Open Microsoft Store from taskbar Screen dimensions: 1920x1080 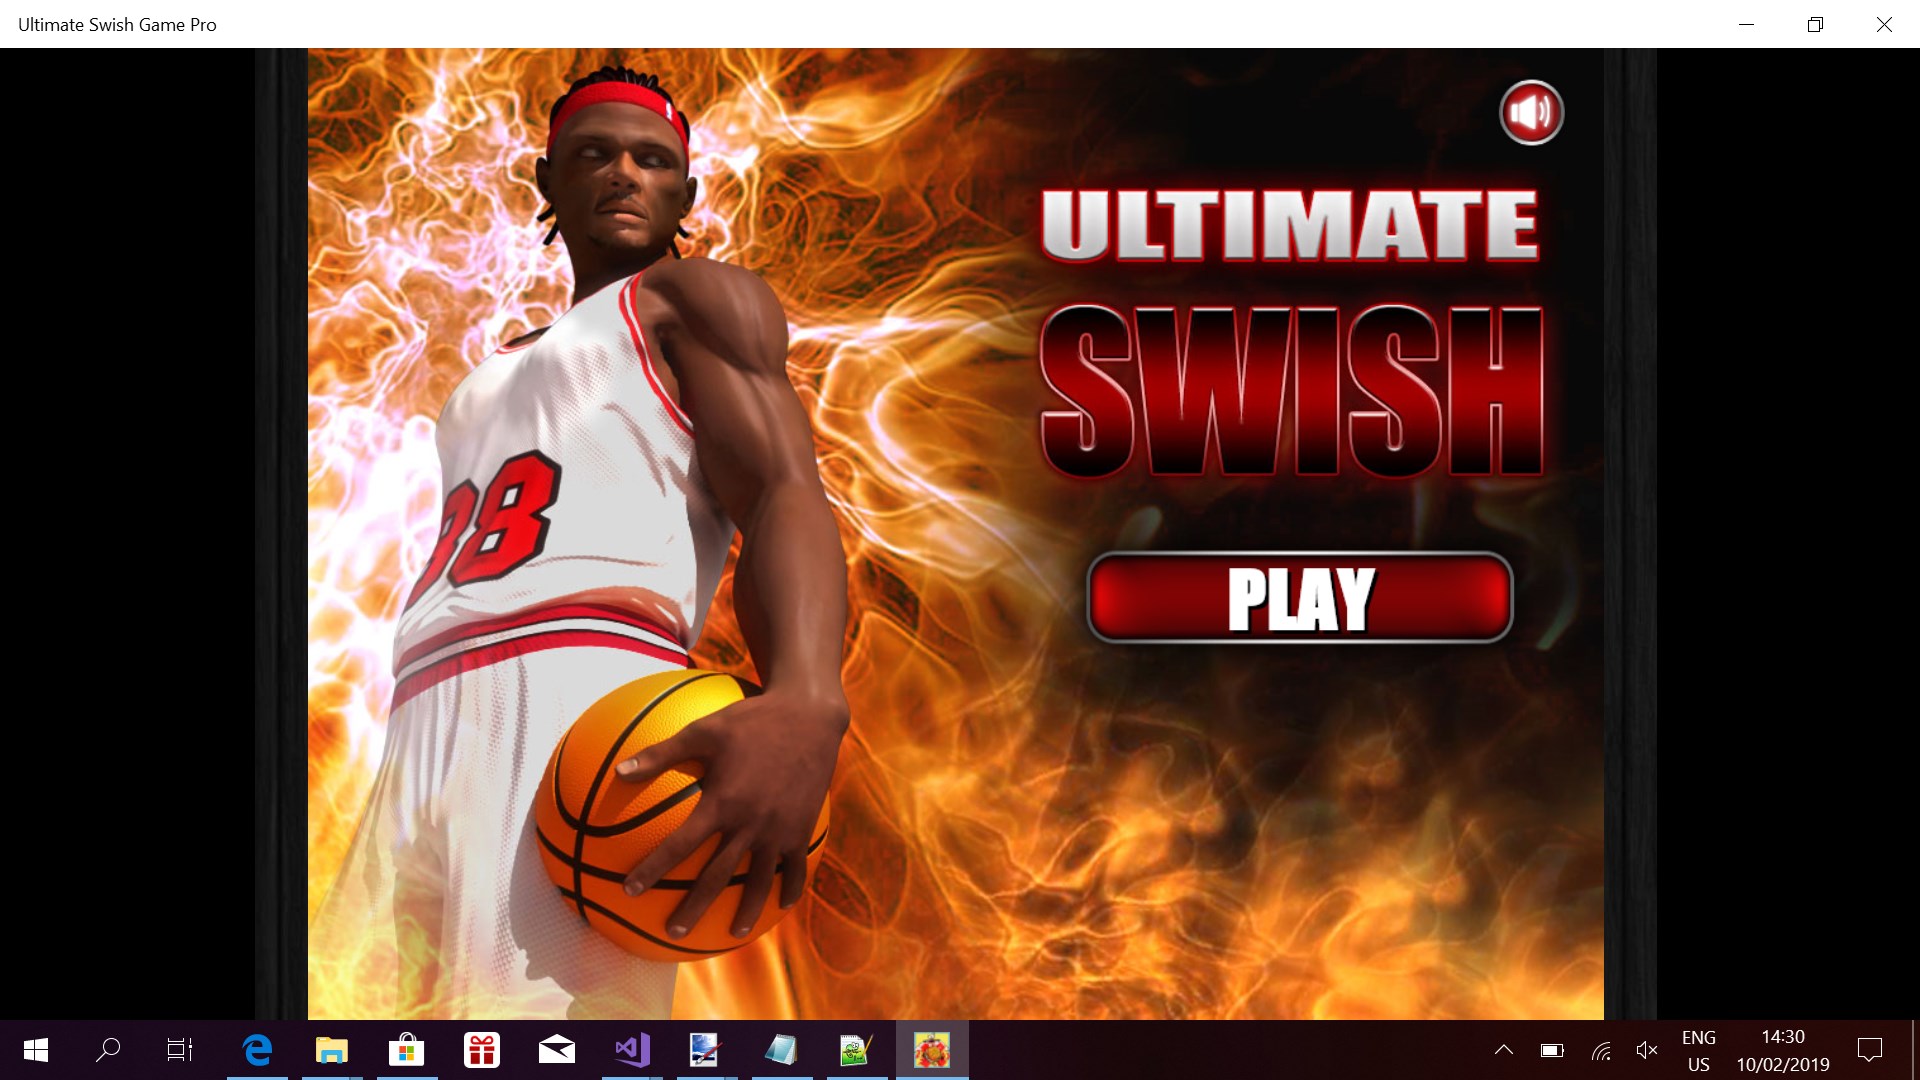coord(406,1050)
